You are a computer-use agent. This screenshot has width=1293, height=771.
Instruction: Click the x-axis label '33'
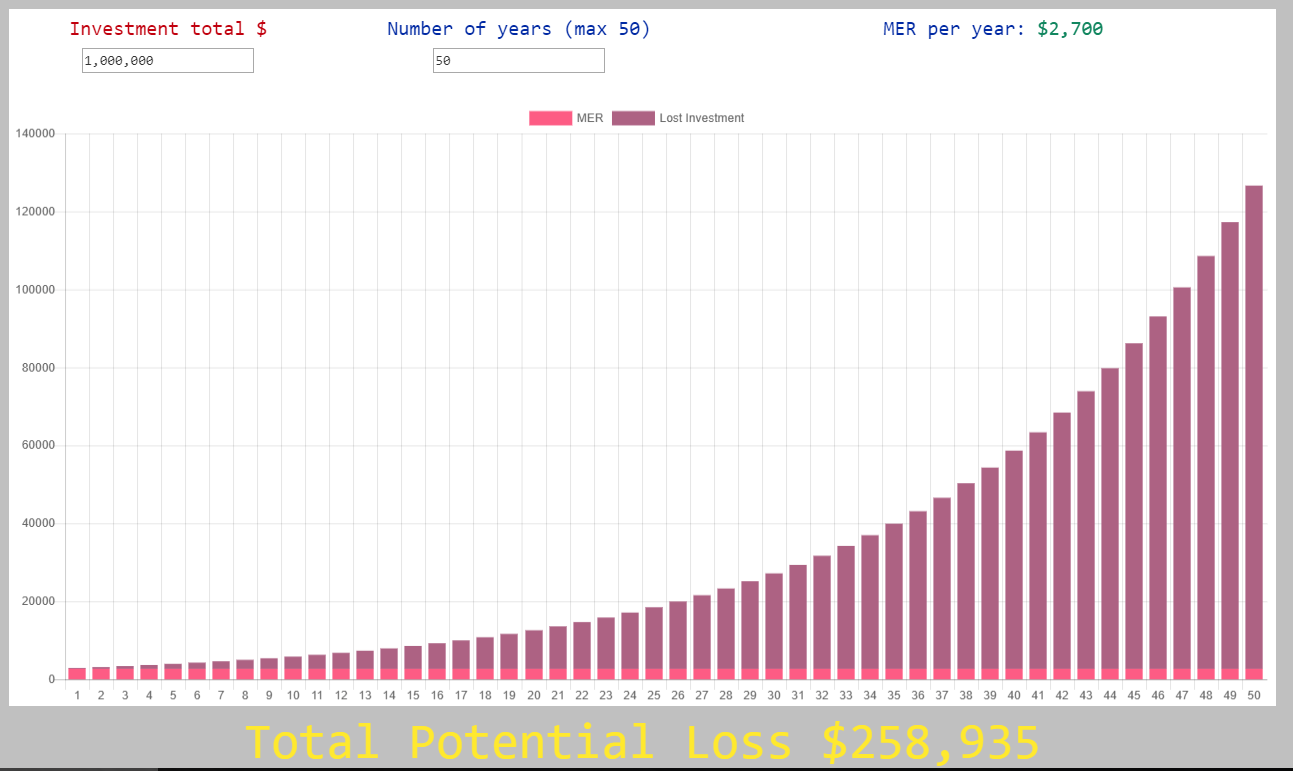point(846,695)
